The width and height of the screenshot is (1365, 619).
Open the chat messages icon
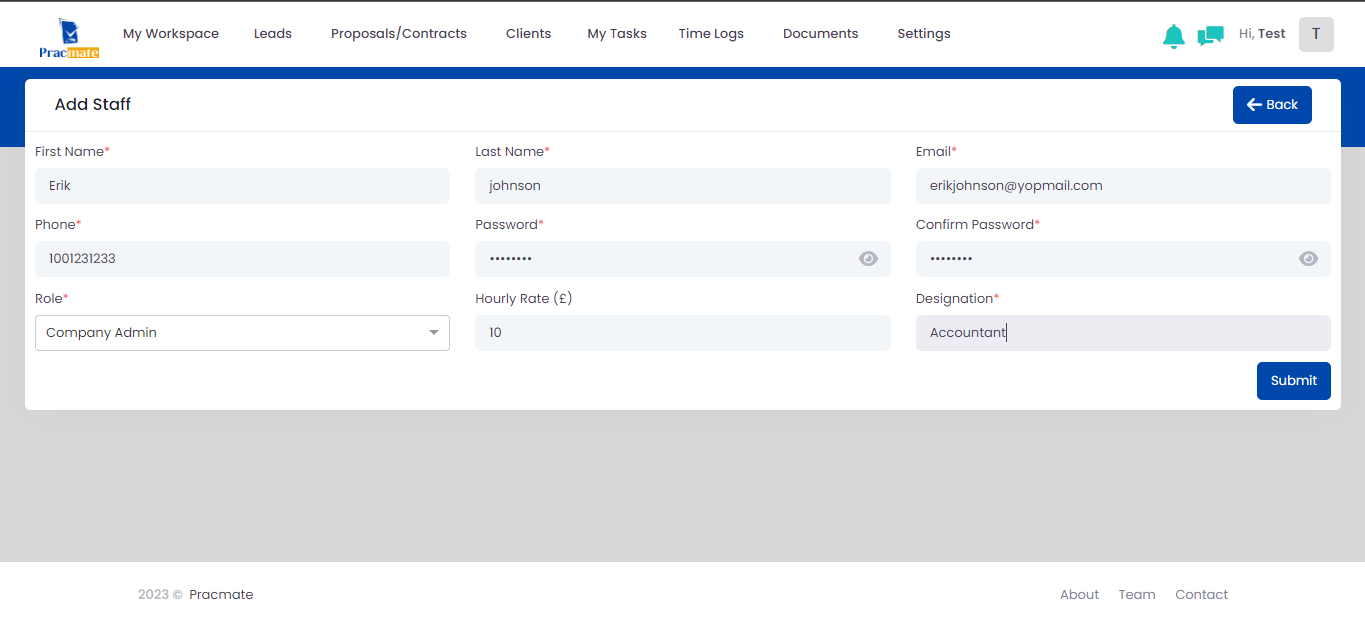[1210, 36]
